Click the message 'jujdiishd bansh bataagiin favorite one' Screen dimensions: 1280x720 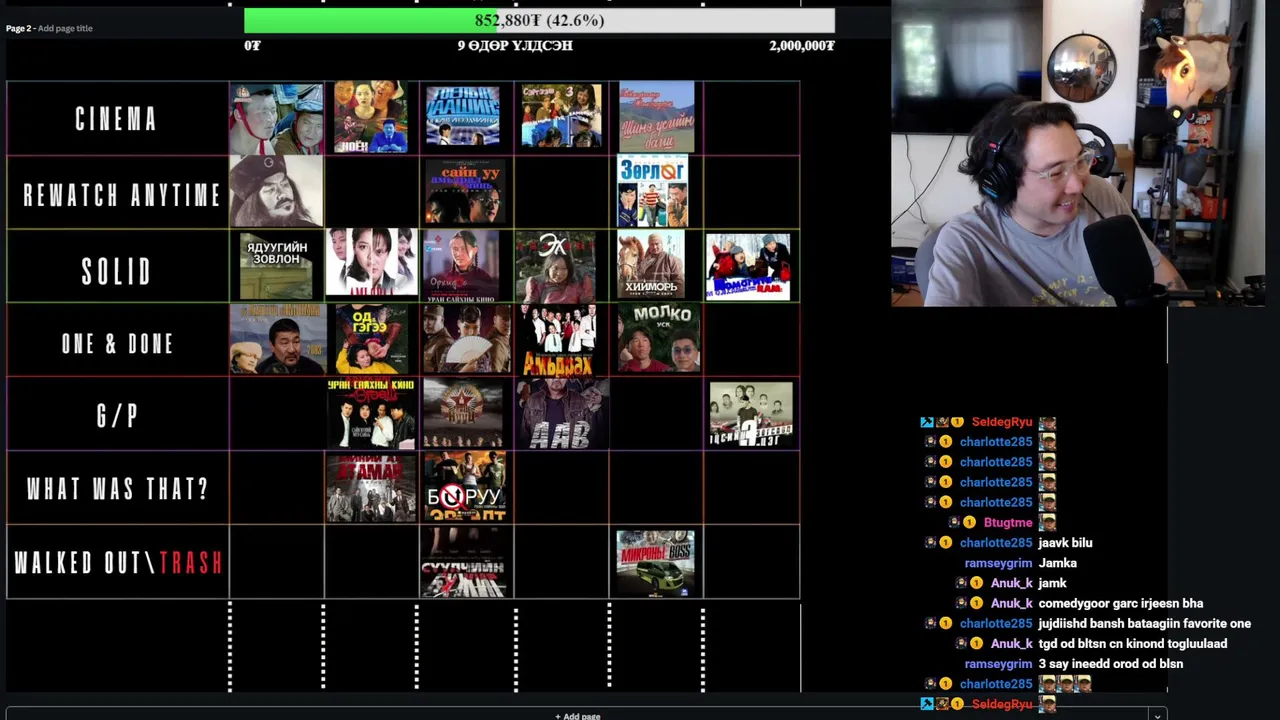[x=1144, y=624]
